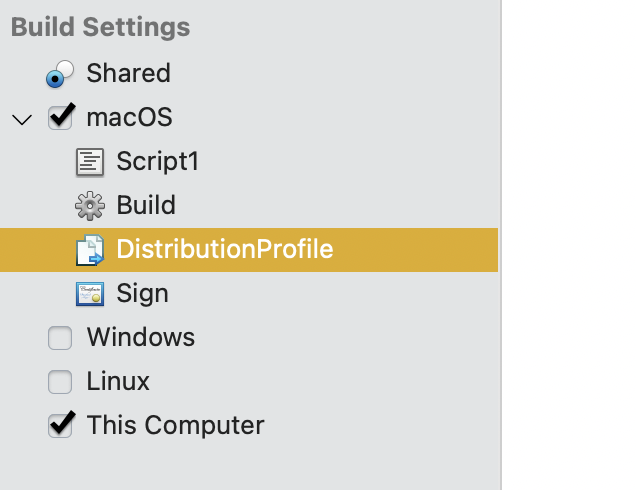Uncheck the macOS build target checkbox
636x490 pixels.
tap(60, 118)
